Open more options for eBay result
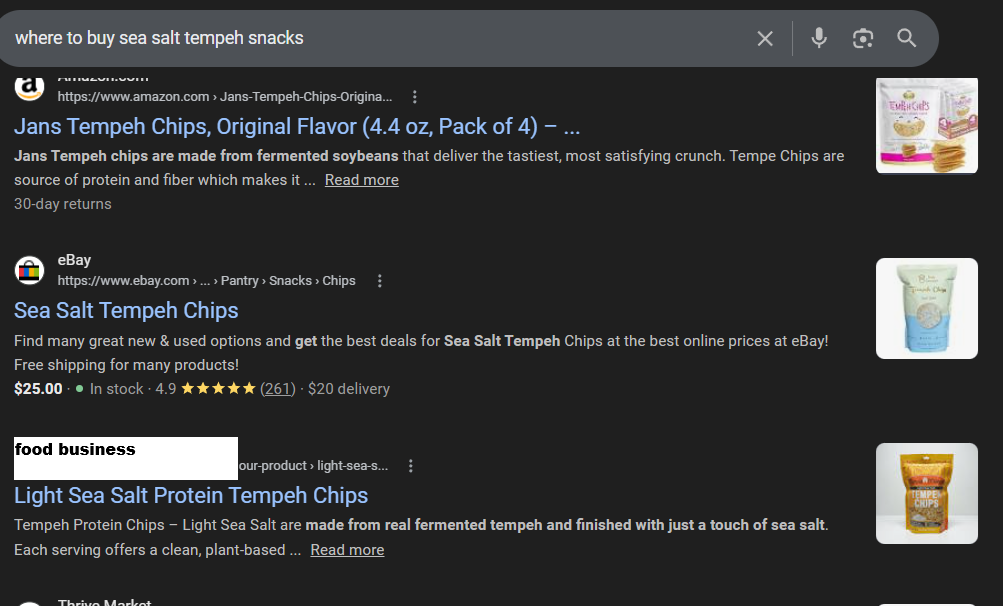1003x606 pixels. [x=380, y=281]
